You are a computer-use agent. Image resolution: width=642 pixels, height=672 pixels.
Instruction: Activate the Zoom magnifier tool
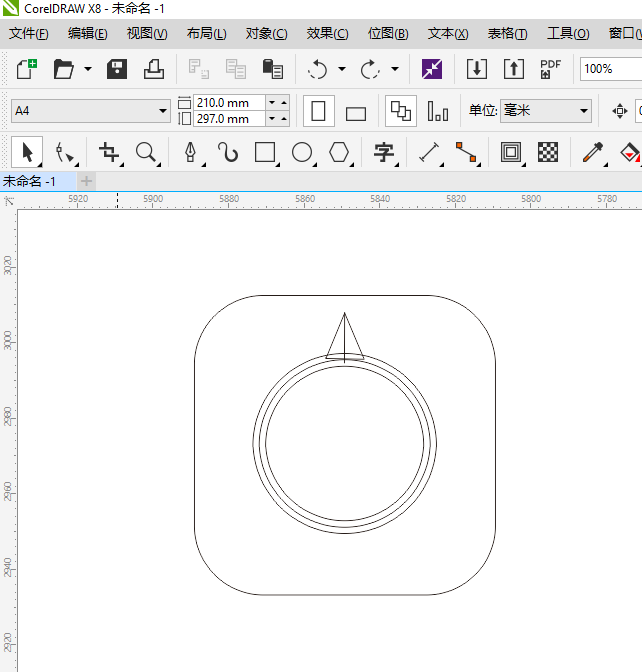click(146, 152)
